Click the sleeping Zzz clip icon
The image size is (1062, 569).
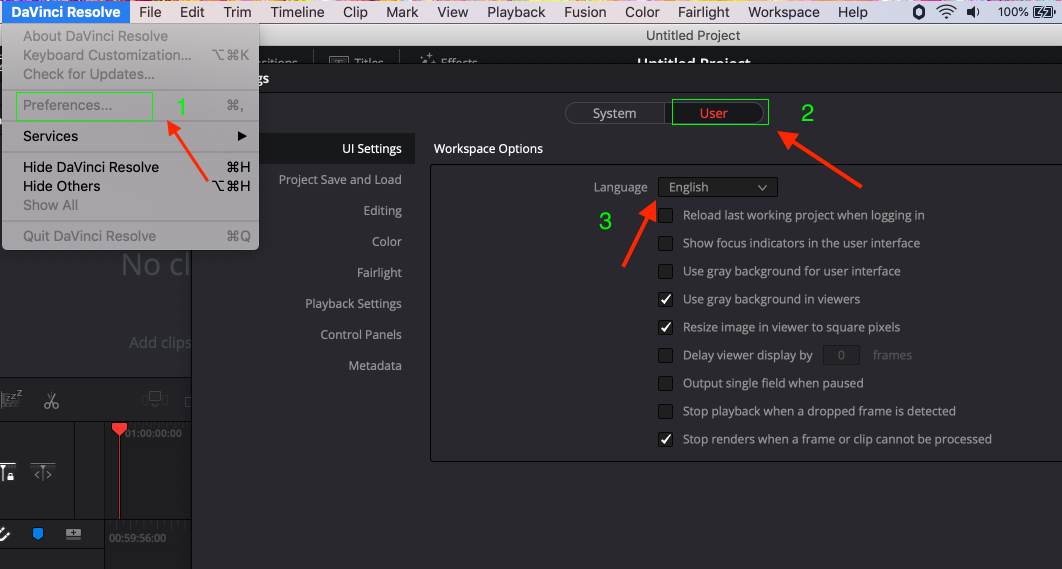11,400
